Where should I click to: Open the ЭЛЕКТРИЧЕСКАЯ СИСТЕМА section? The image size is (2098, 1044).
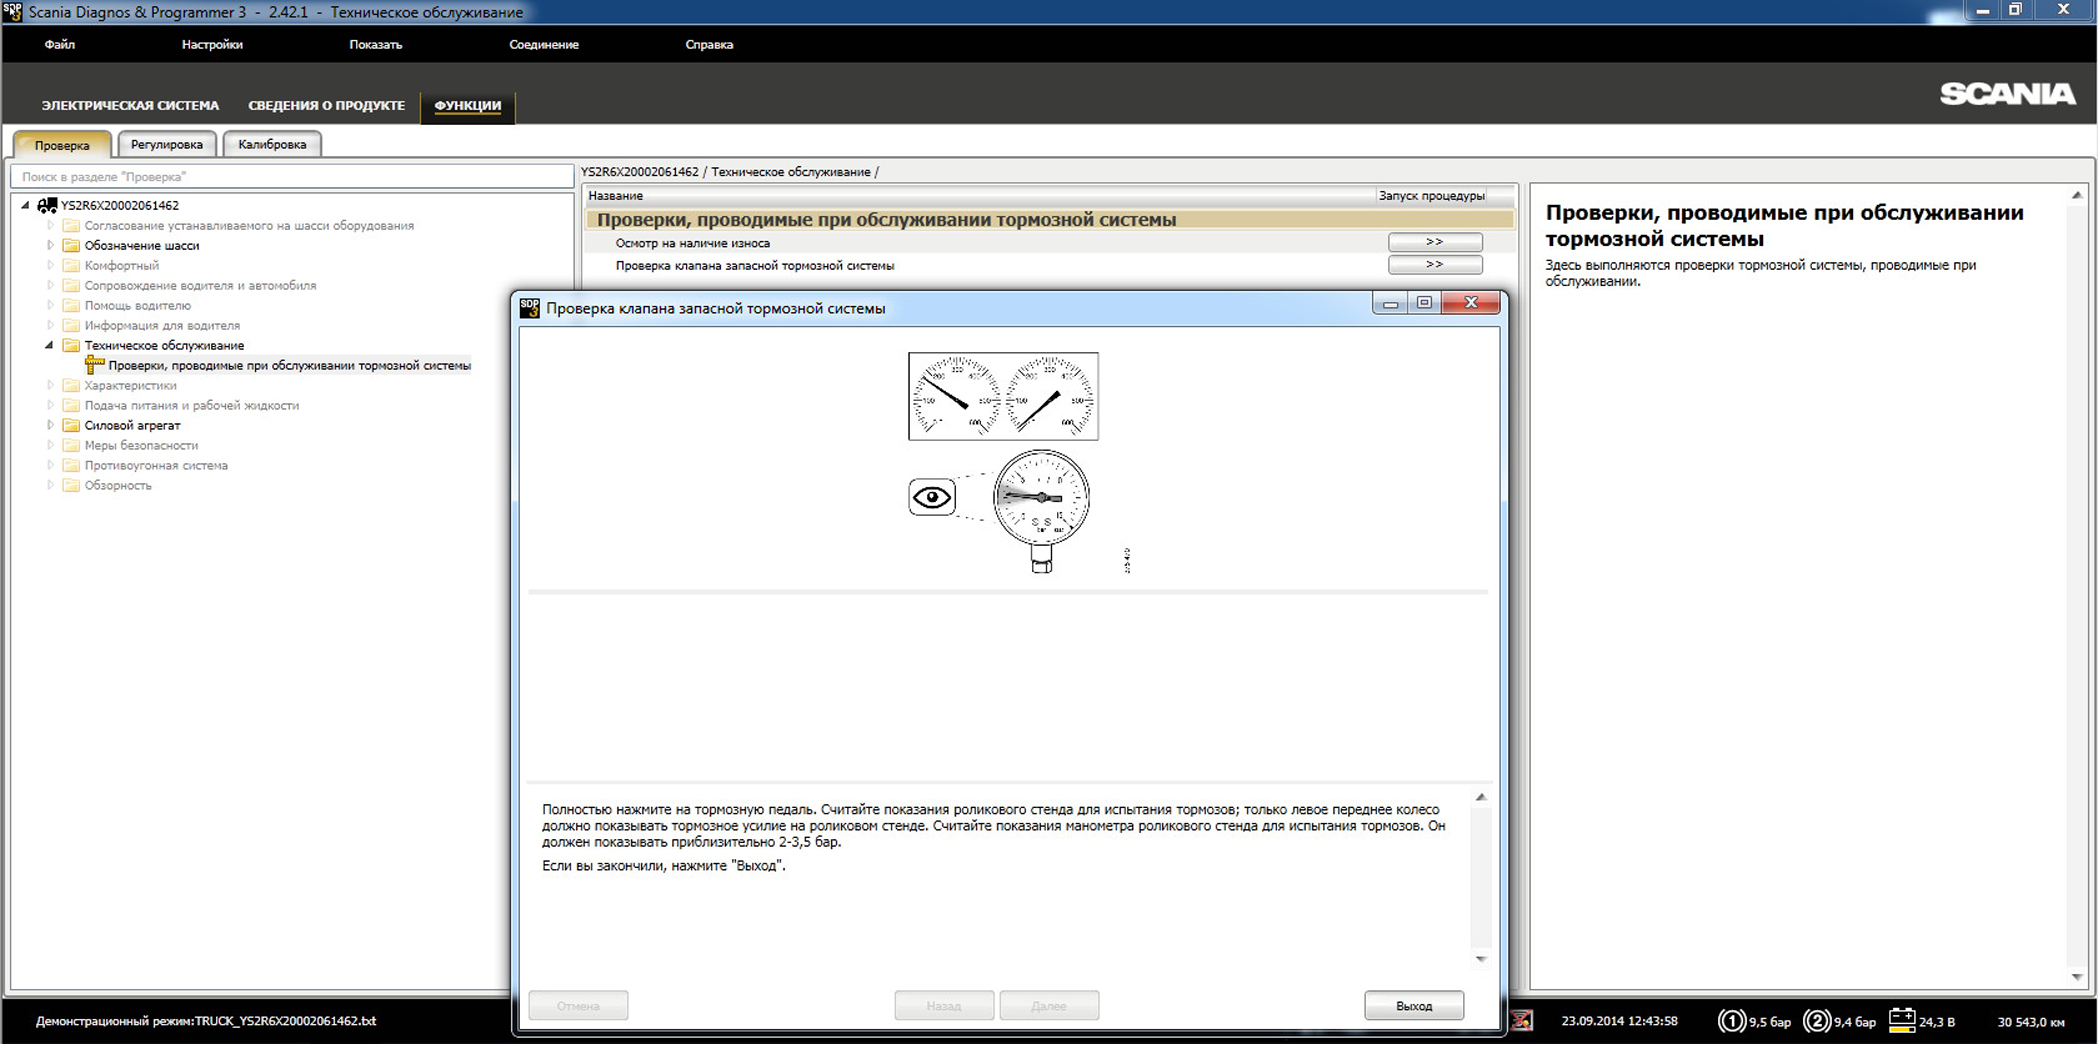[x=130, y=105]
